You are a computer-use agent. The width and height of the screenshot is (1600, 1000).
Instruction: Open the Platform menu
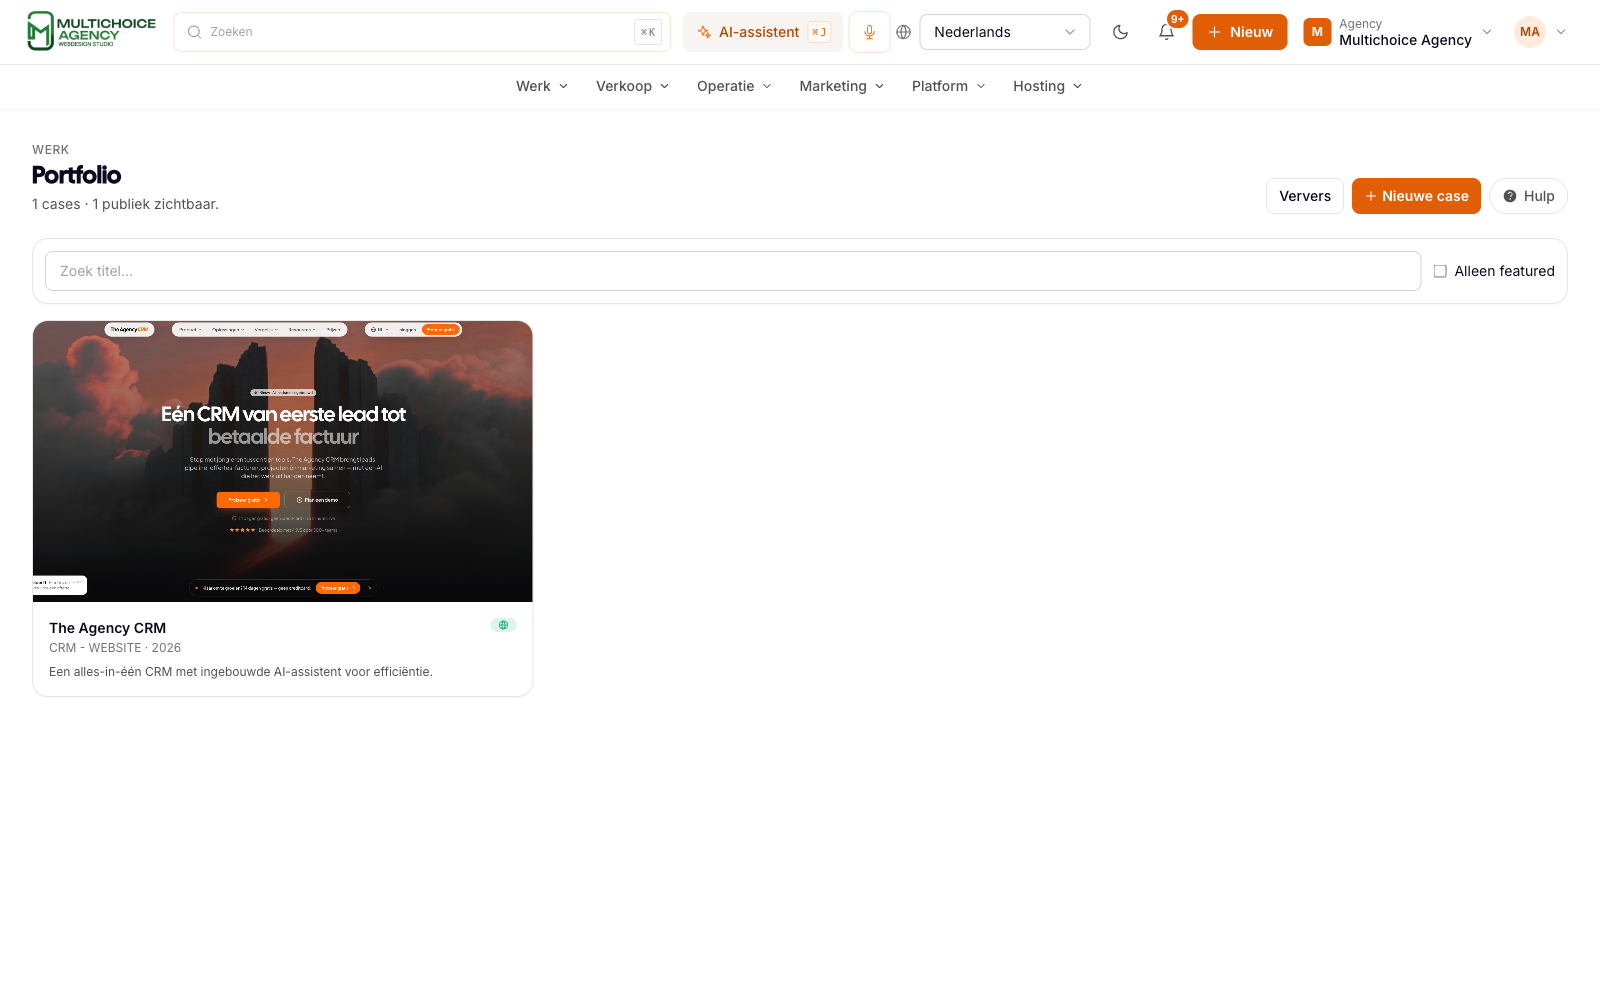coord(948,86)
